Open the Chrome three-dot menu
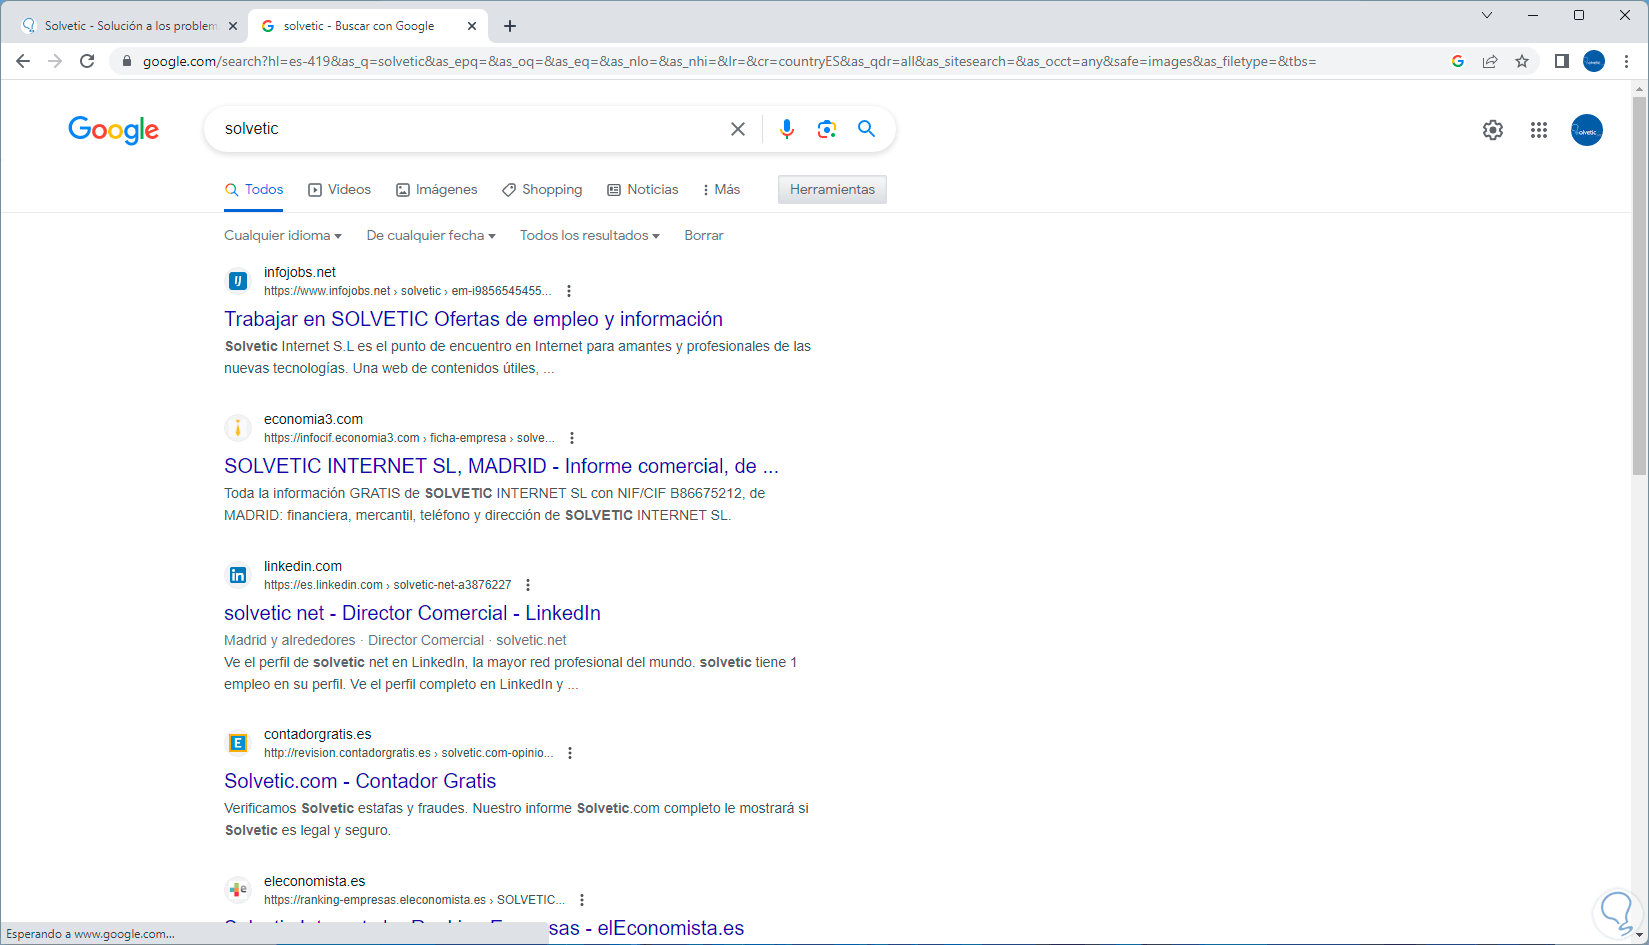Screen dimensions: 1649x945 click(1627, 61)
